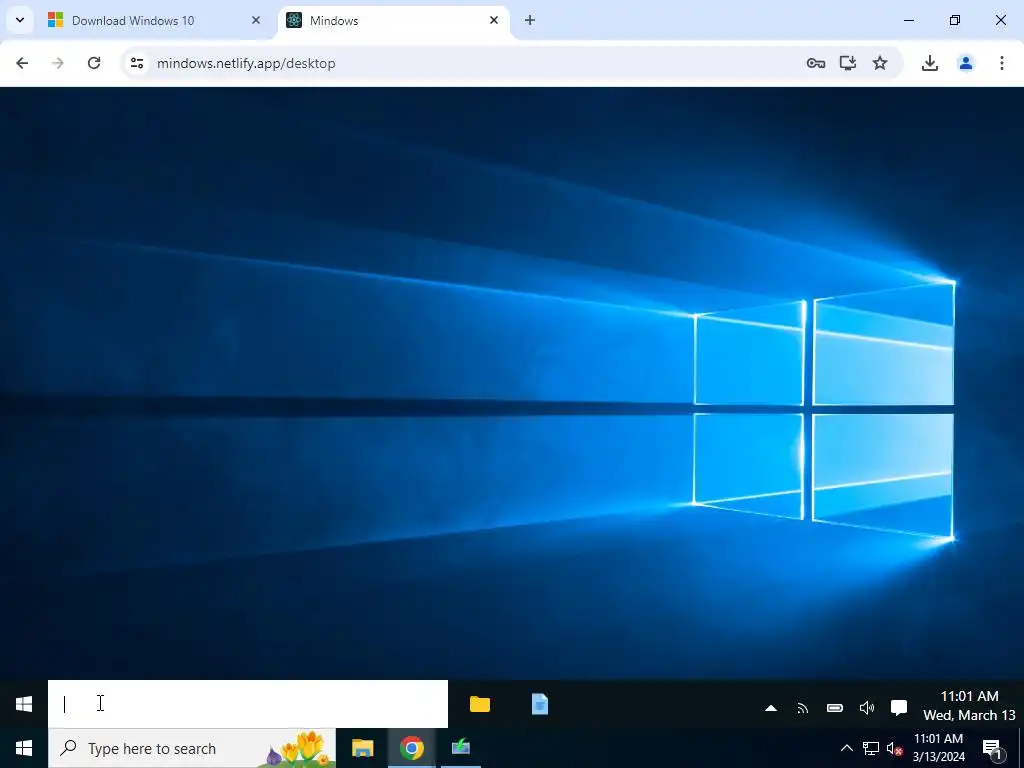
Task: Open the Mindows Start menu logo
Action: pyautogui.click(x=24, y=704)
